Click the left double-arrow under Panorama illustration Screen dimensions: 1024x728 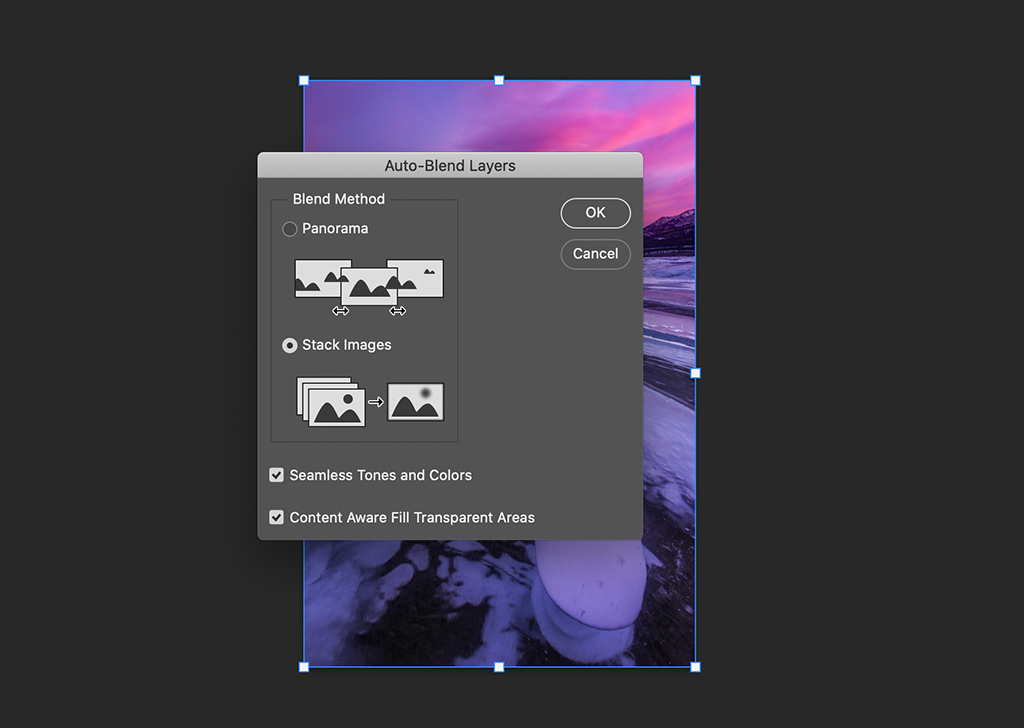(x=341, y=311)
